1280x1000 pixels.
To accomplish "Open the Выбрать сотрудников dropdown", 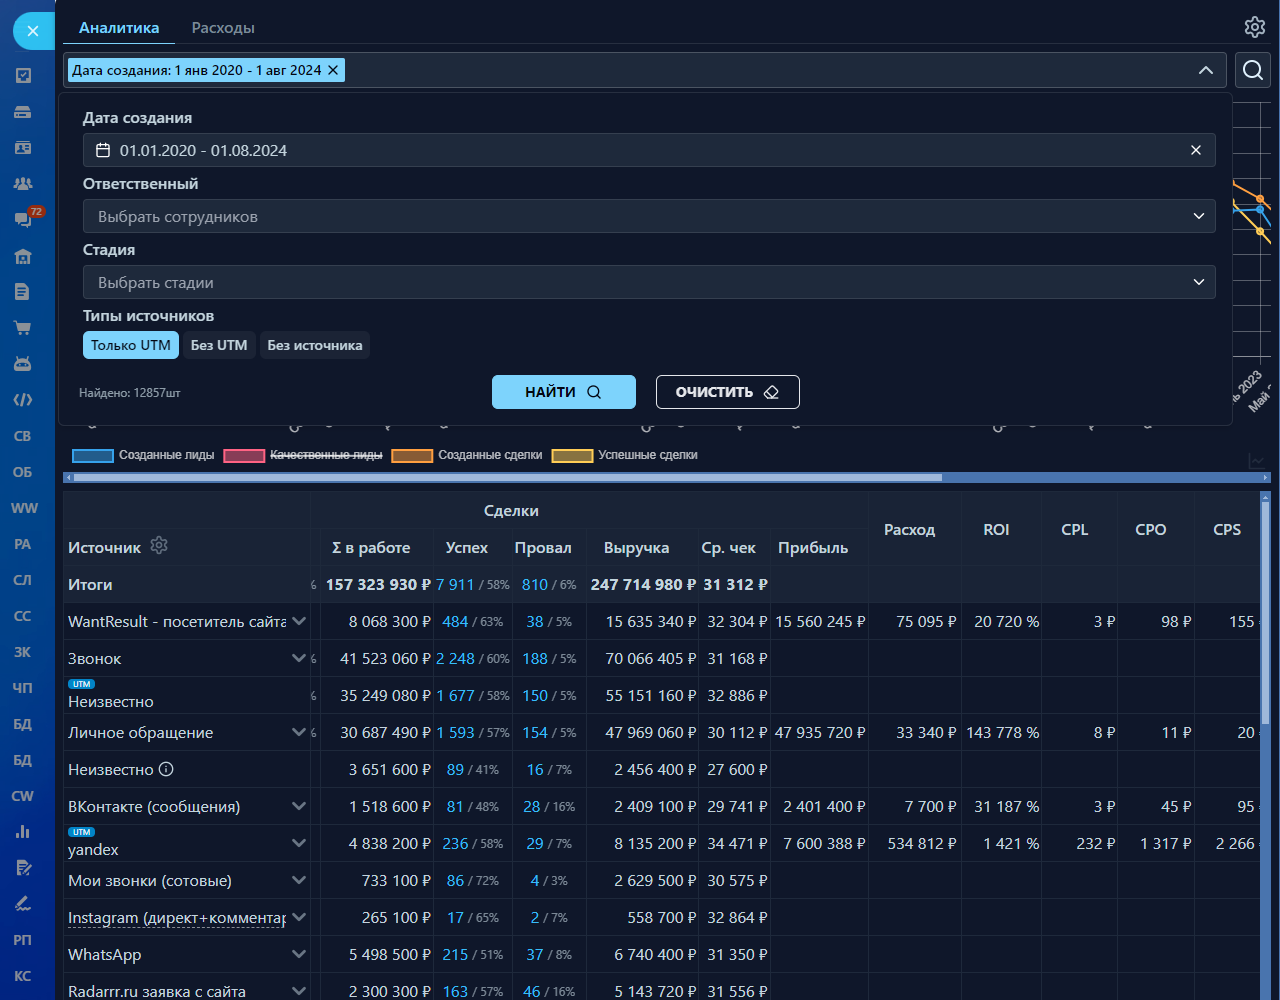I will [648, 217].
